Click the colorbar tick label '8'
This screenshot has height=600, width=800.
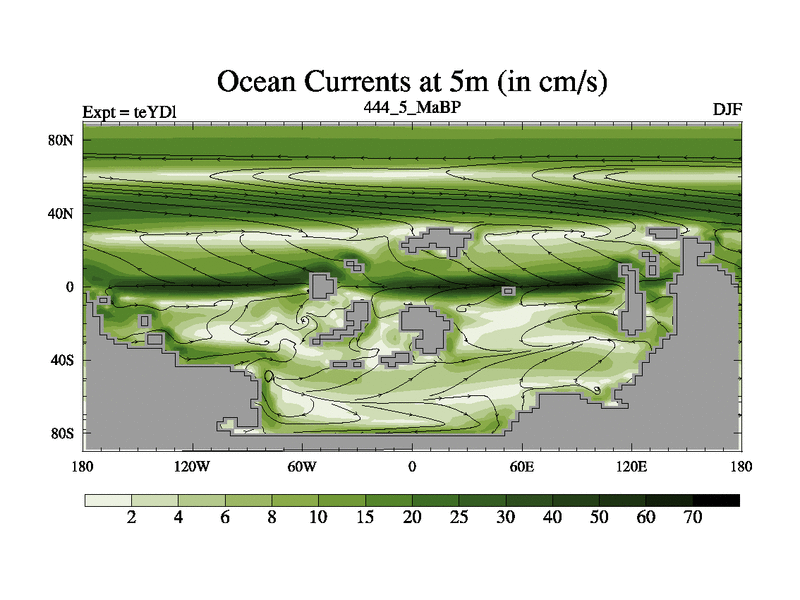pyautogui.click(x=272, y=517)
